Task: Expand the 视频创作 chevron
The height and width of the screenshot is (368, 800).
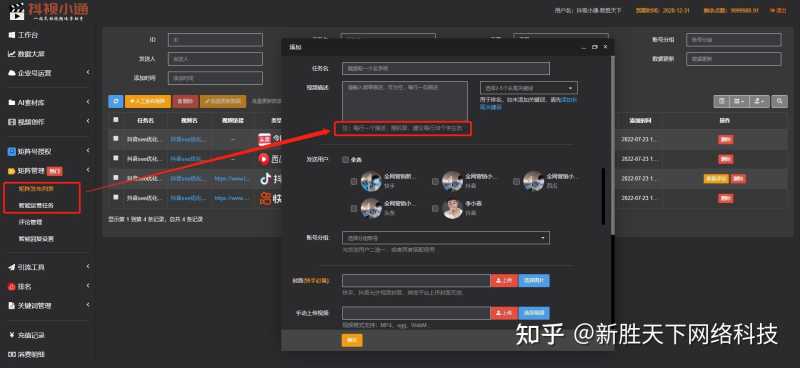Action: pos(88,121)
